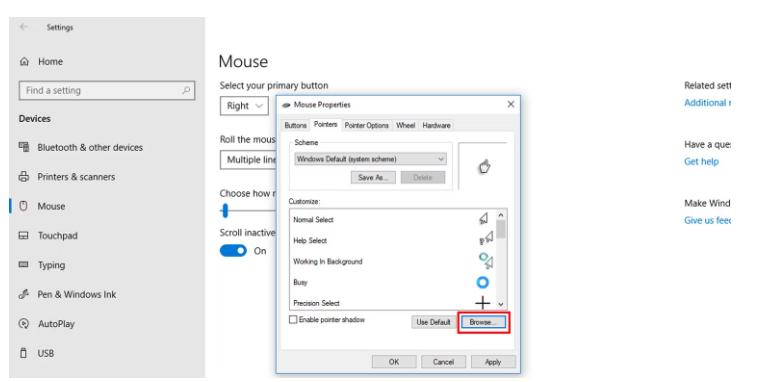This screenshot has height=382, width=773.
Task: Open the Additional mouse options link
Action: (707, 103)
